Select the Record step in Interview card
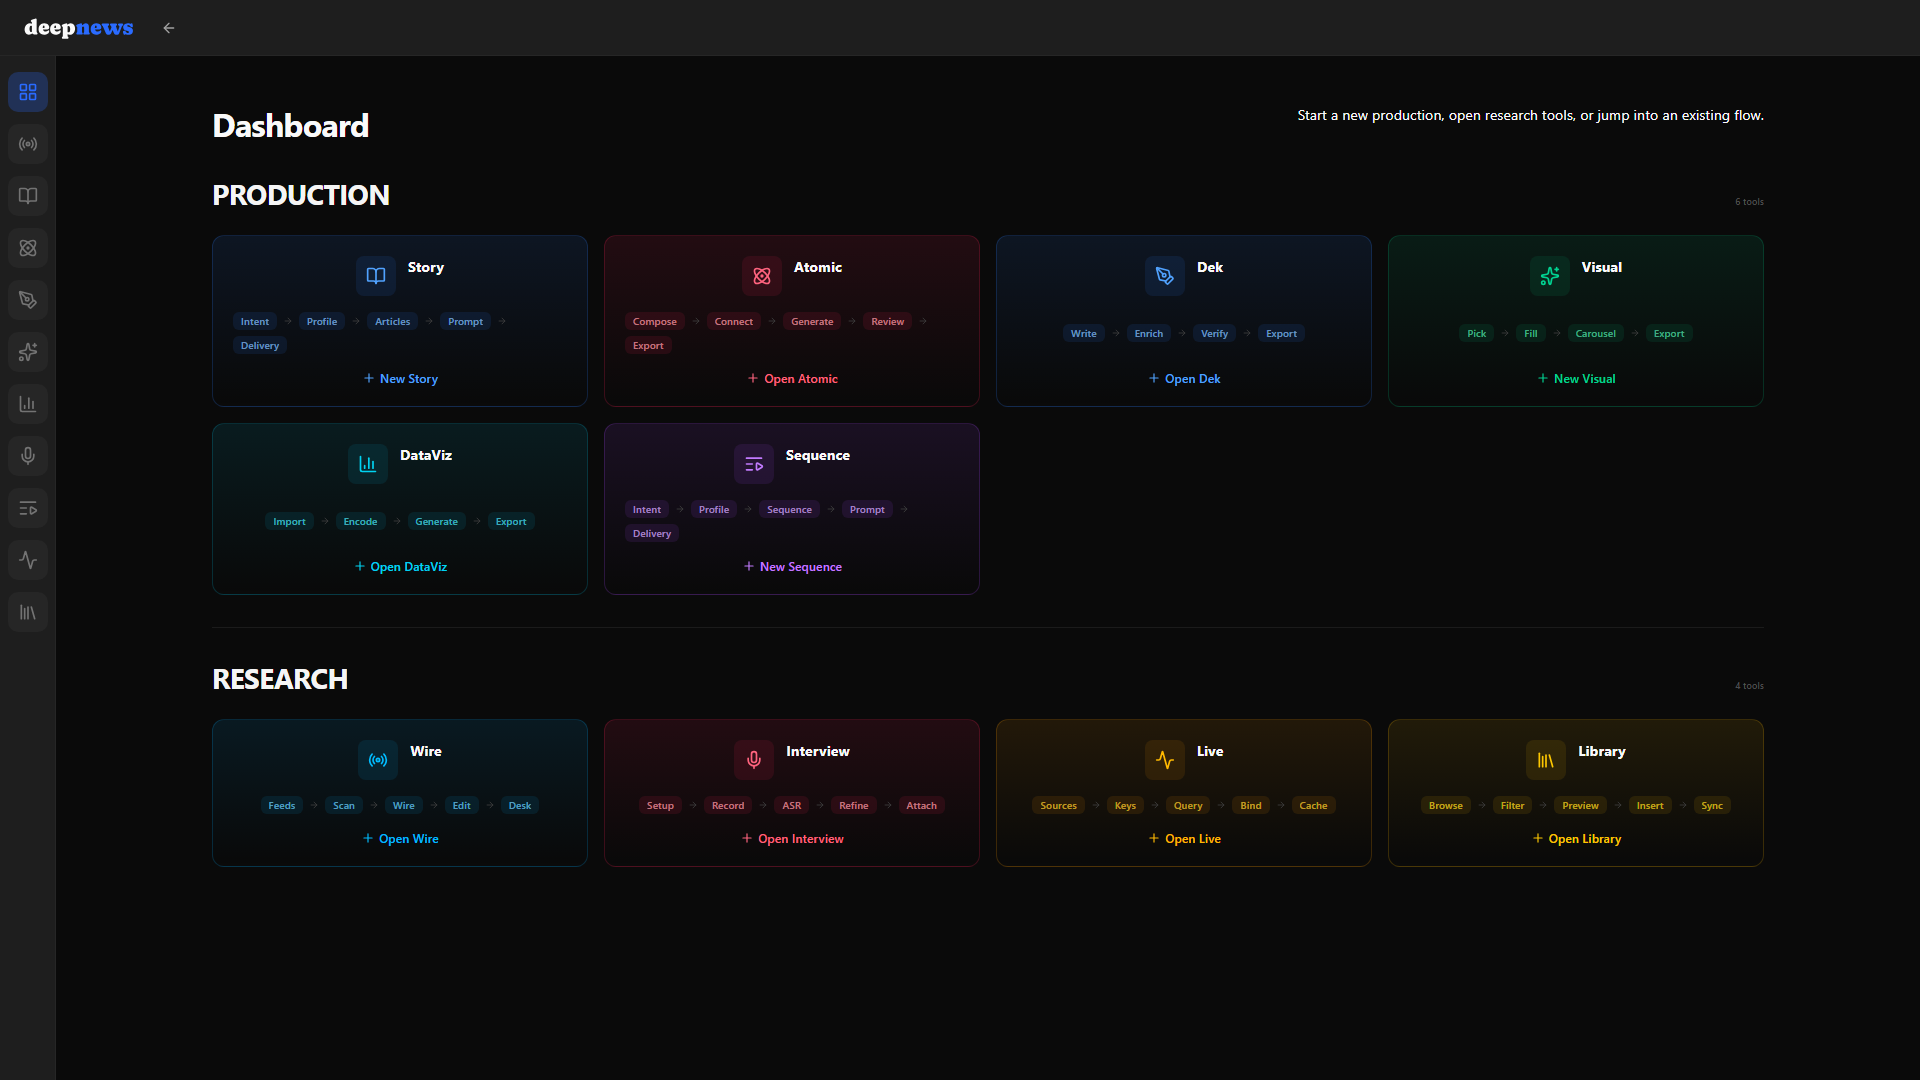The height and width of the screenshot is (1080, 1920). point(727,806)
